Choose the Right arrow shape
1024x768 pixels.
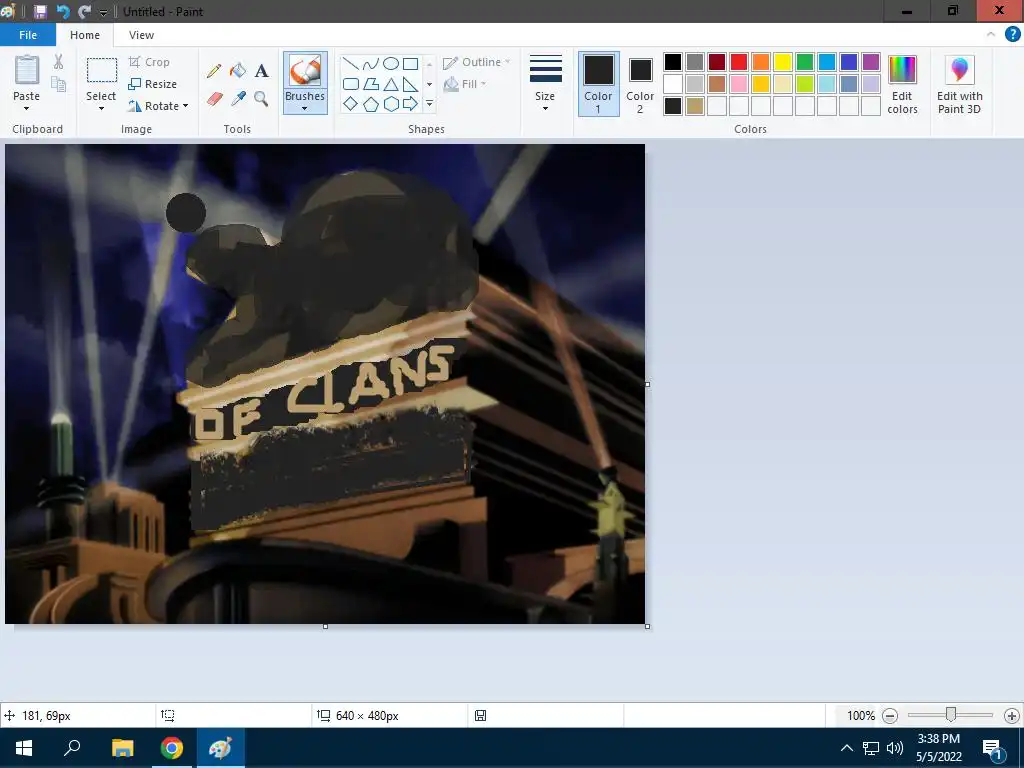[x=410, y=104]
